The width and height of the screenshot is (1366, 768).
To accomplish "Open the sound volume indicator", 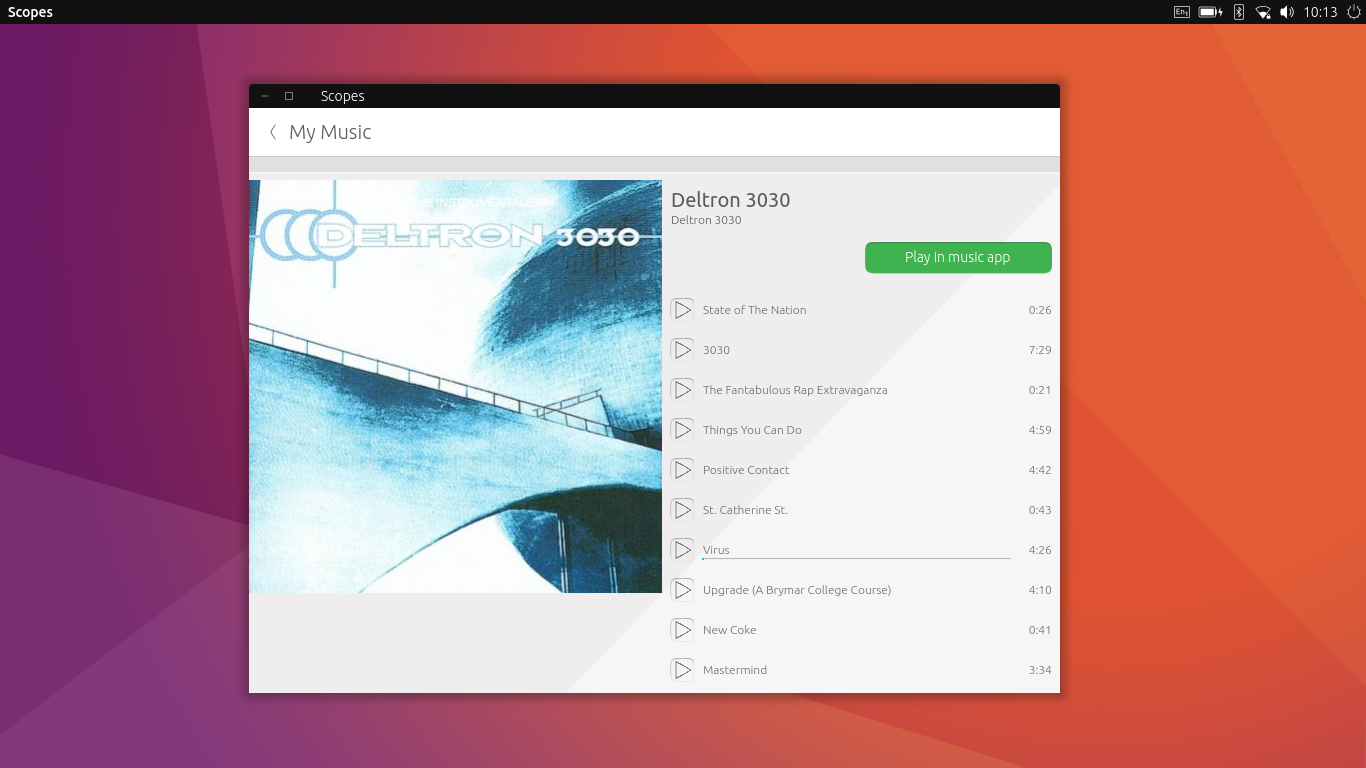I will [x=1287, y=12].
